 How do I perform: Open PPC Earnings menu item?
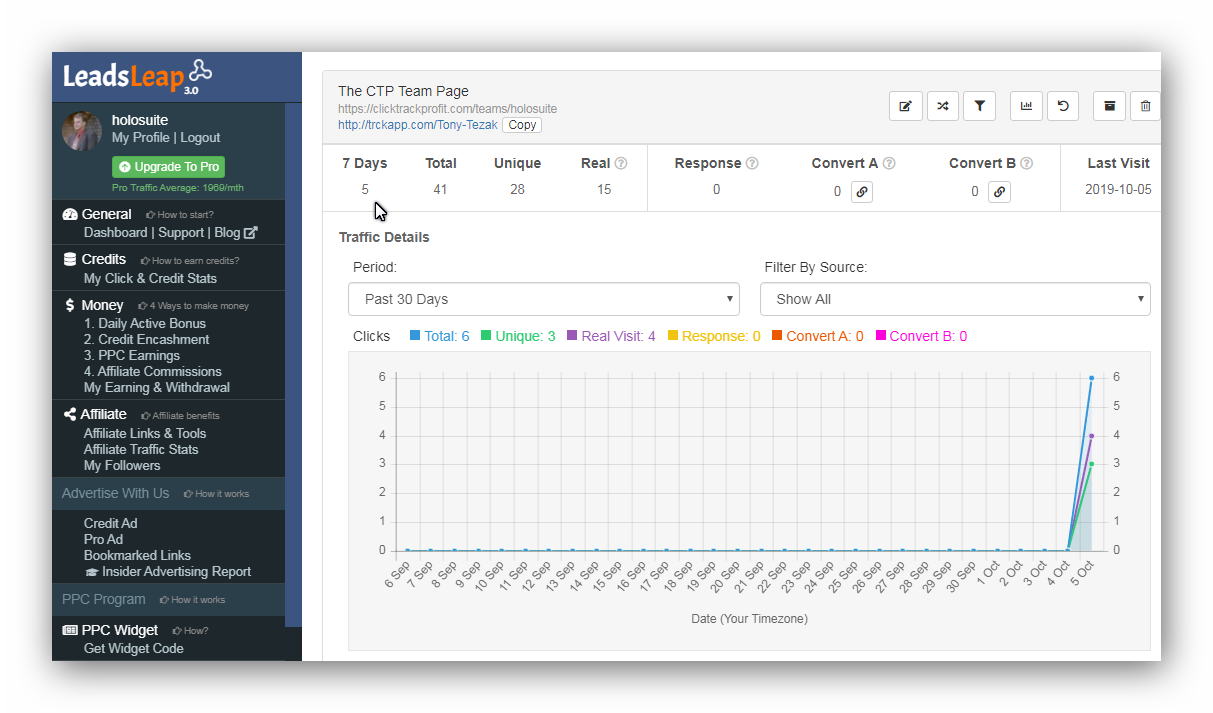point(132,355)
